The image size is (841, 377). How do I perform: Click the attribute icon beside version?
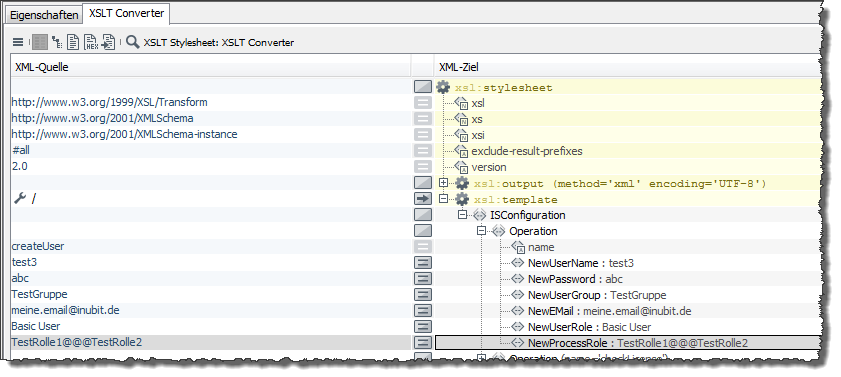[x=461, y=167]
